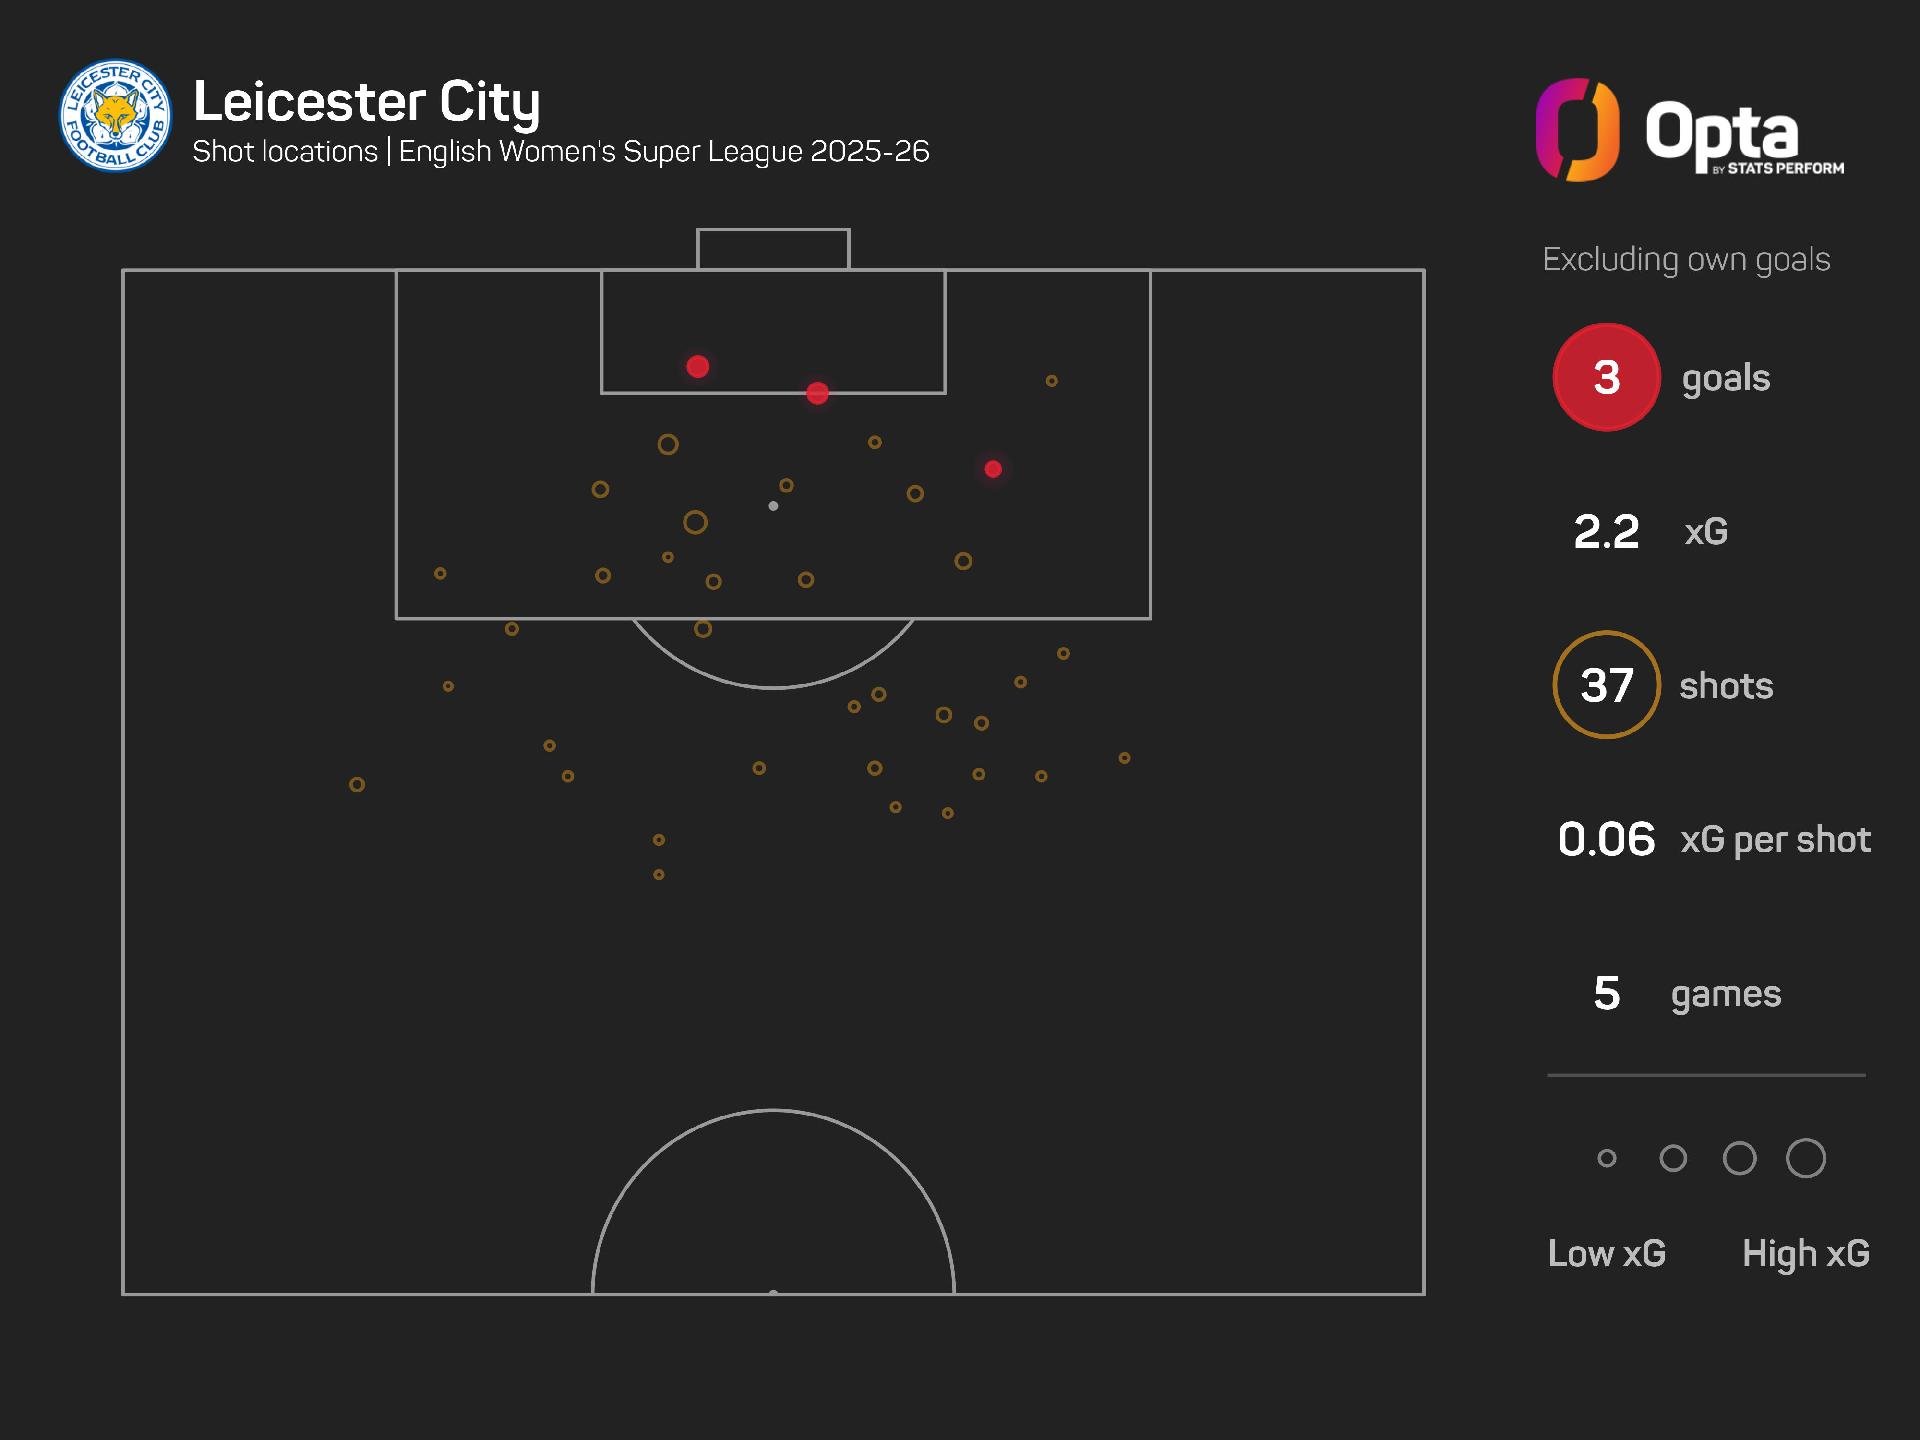This screenshot has width=1920, height=1440.
Task: Click the grey penalty spot marker
Action: coord(773,506)
